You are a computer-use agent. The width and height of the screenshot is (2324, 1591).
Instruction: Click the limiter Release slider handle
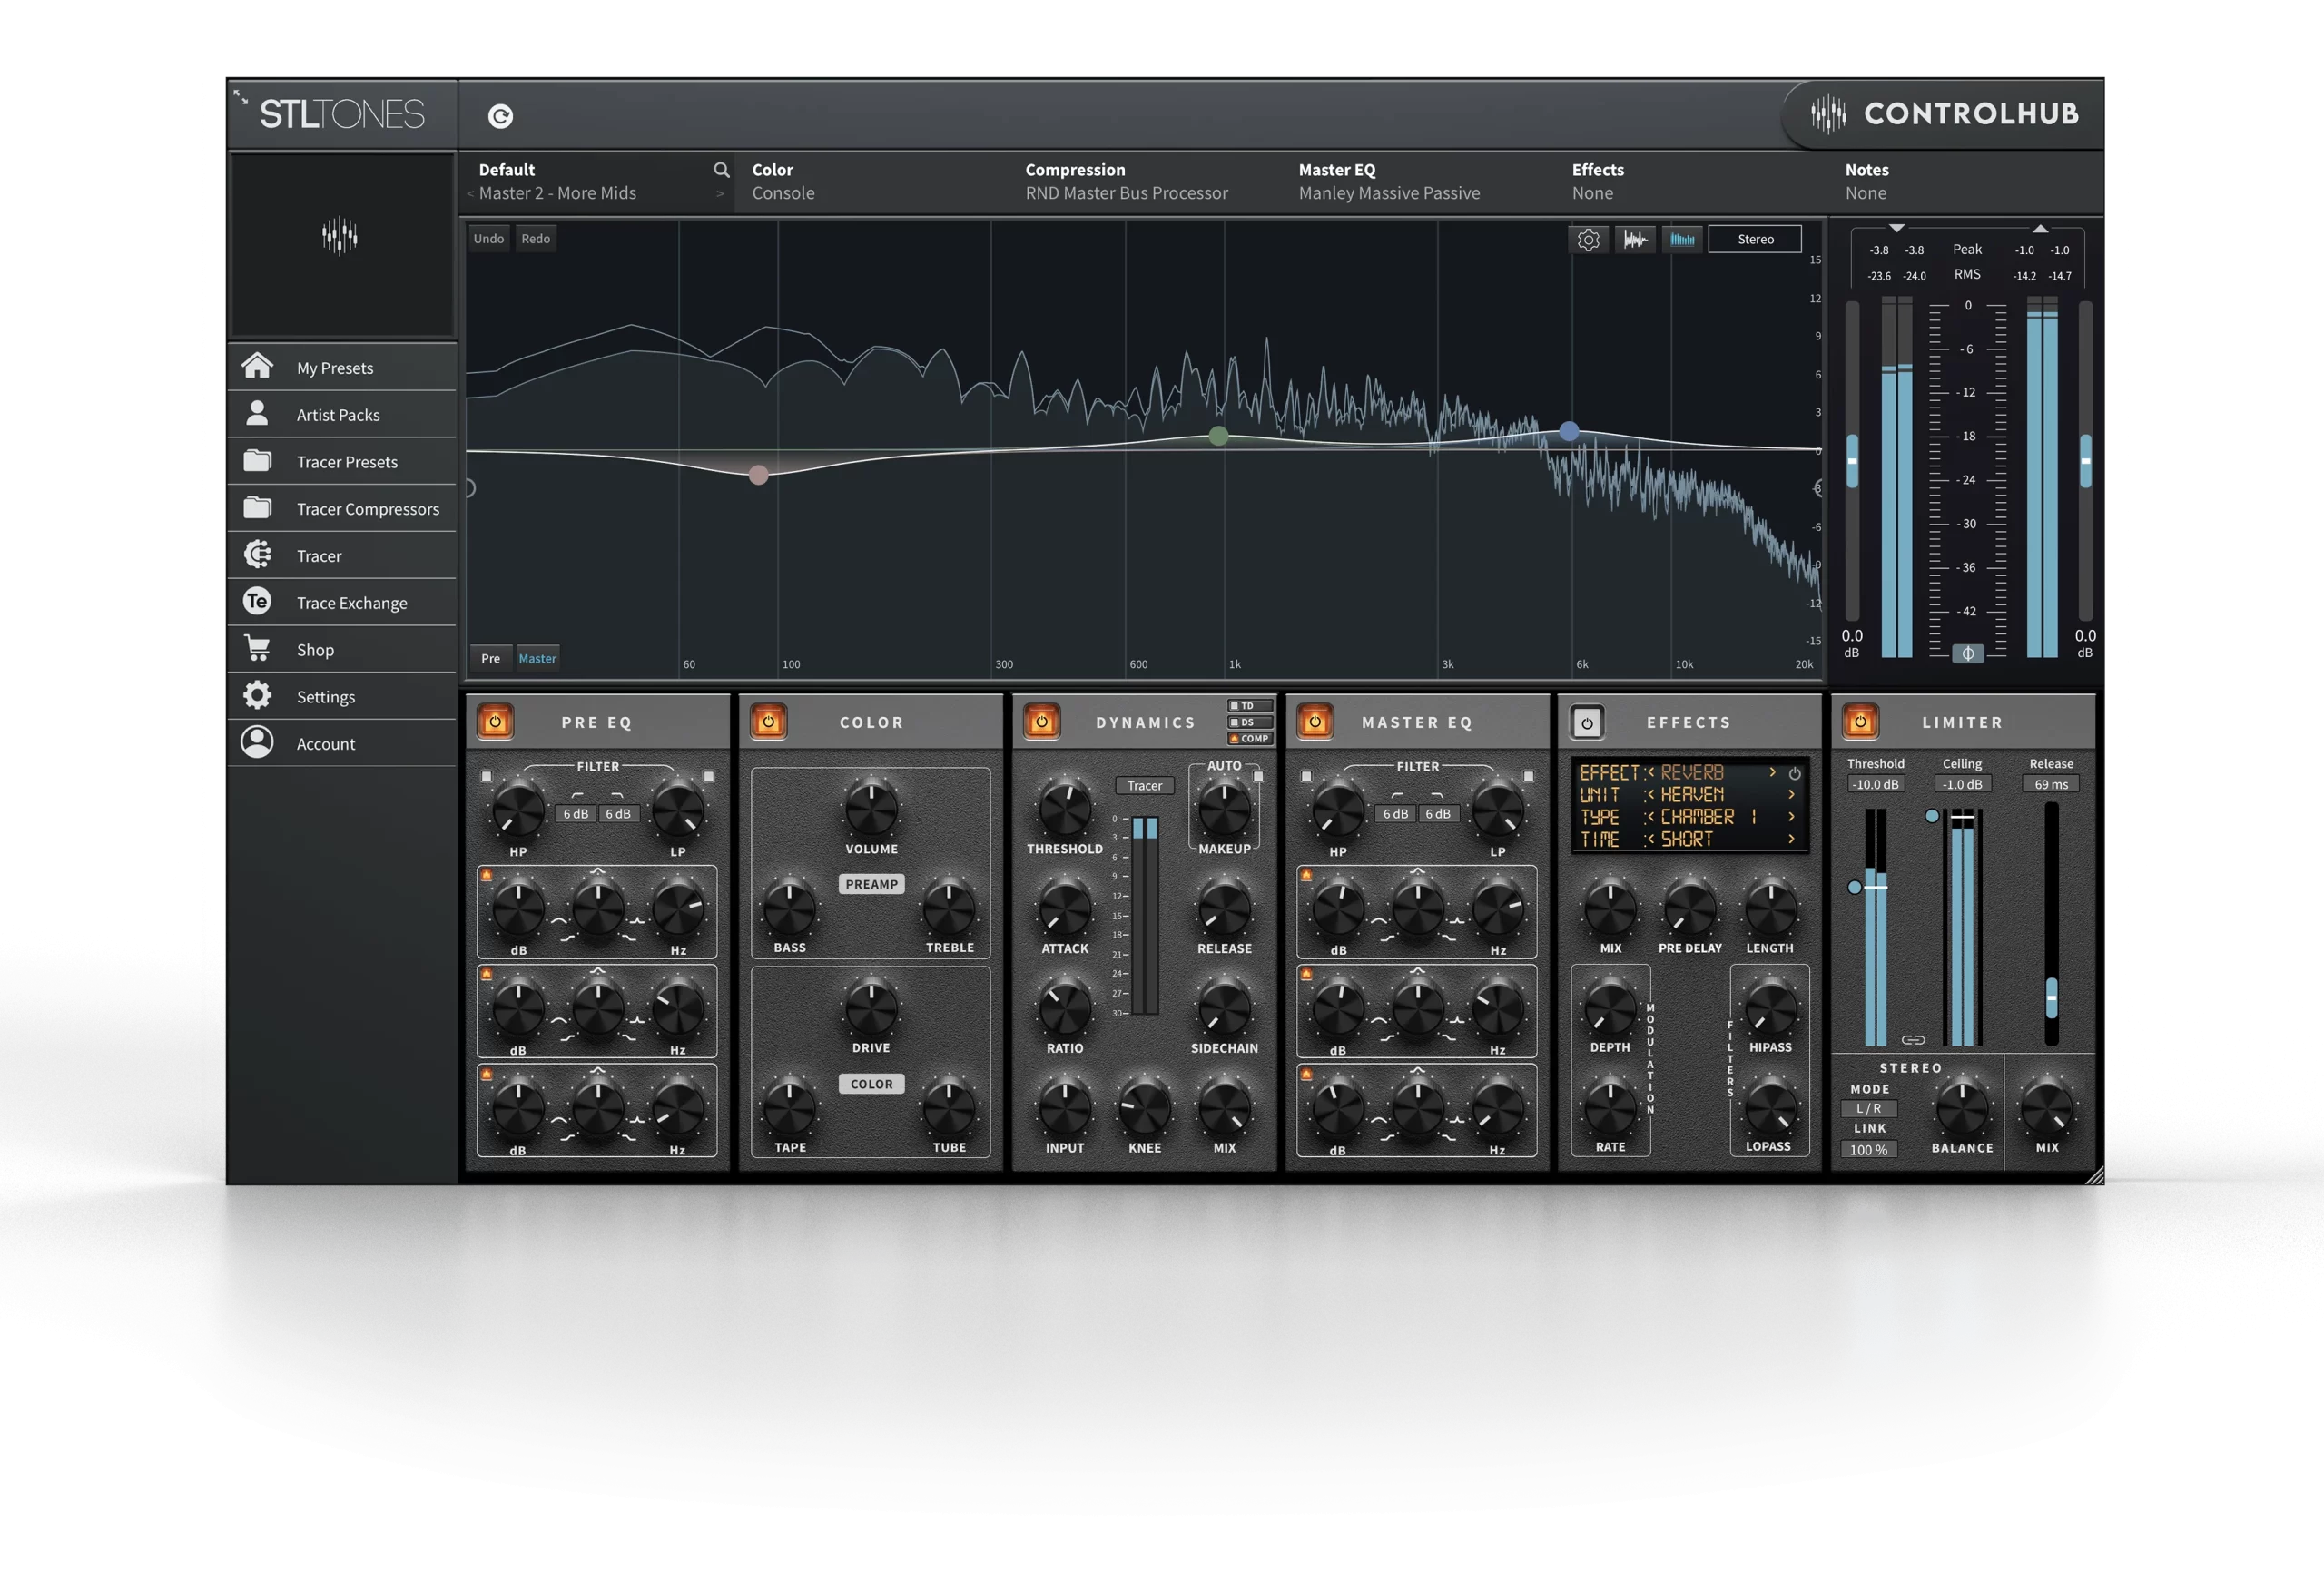[x=2051, y=997]
